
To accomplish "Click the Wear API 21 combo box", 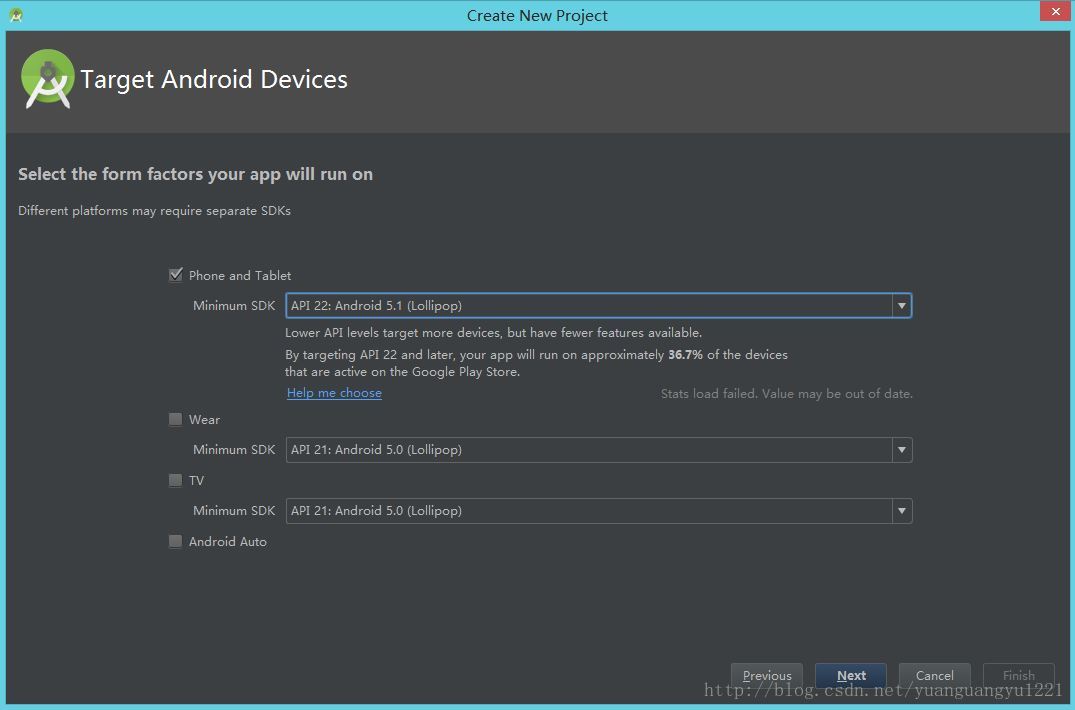I will pos(599,450).
